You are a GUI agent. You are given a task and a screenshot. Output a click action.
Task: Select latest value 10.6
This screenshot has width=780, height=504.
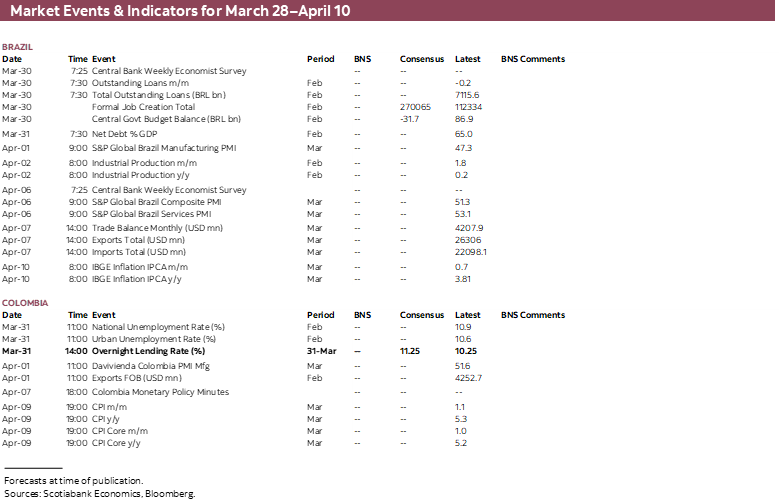tap(463, 339)
